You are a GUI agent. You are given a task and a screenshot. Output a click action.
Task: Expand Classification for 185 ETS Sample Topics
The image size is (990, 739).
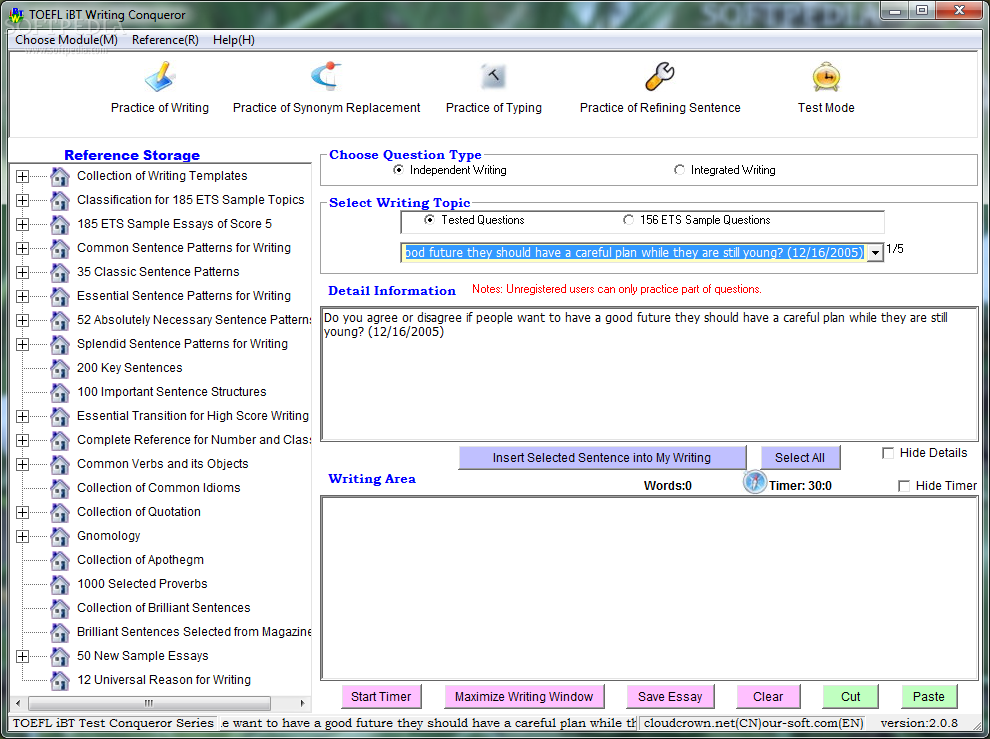pyautogui.click(x=22, y=200)
